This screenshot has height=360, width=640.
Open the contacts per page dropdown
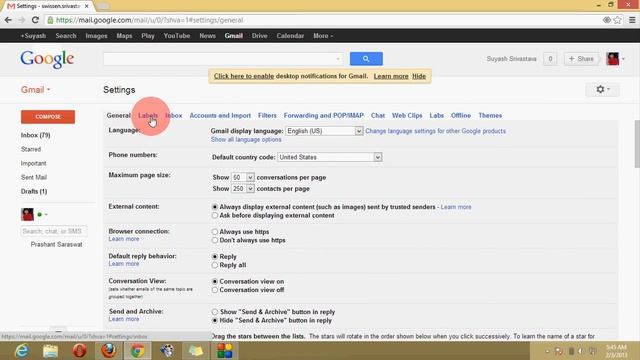[242, 189]
